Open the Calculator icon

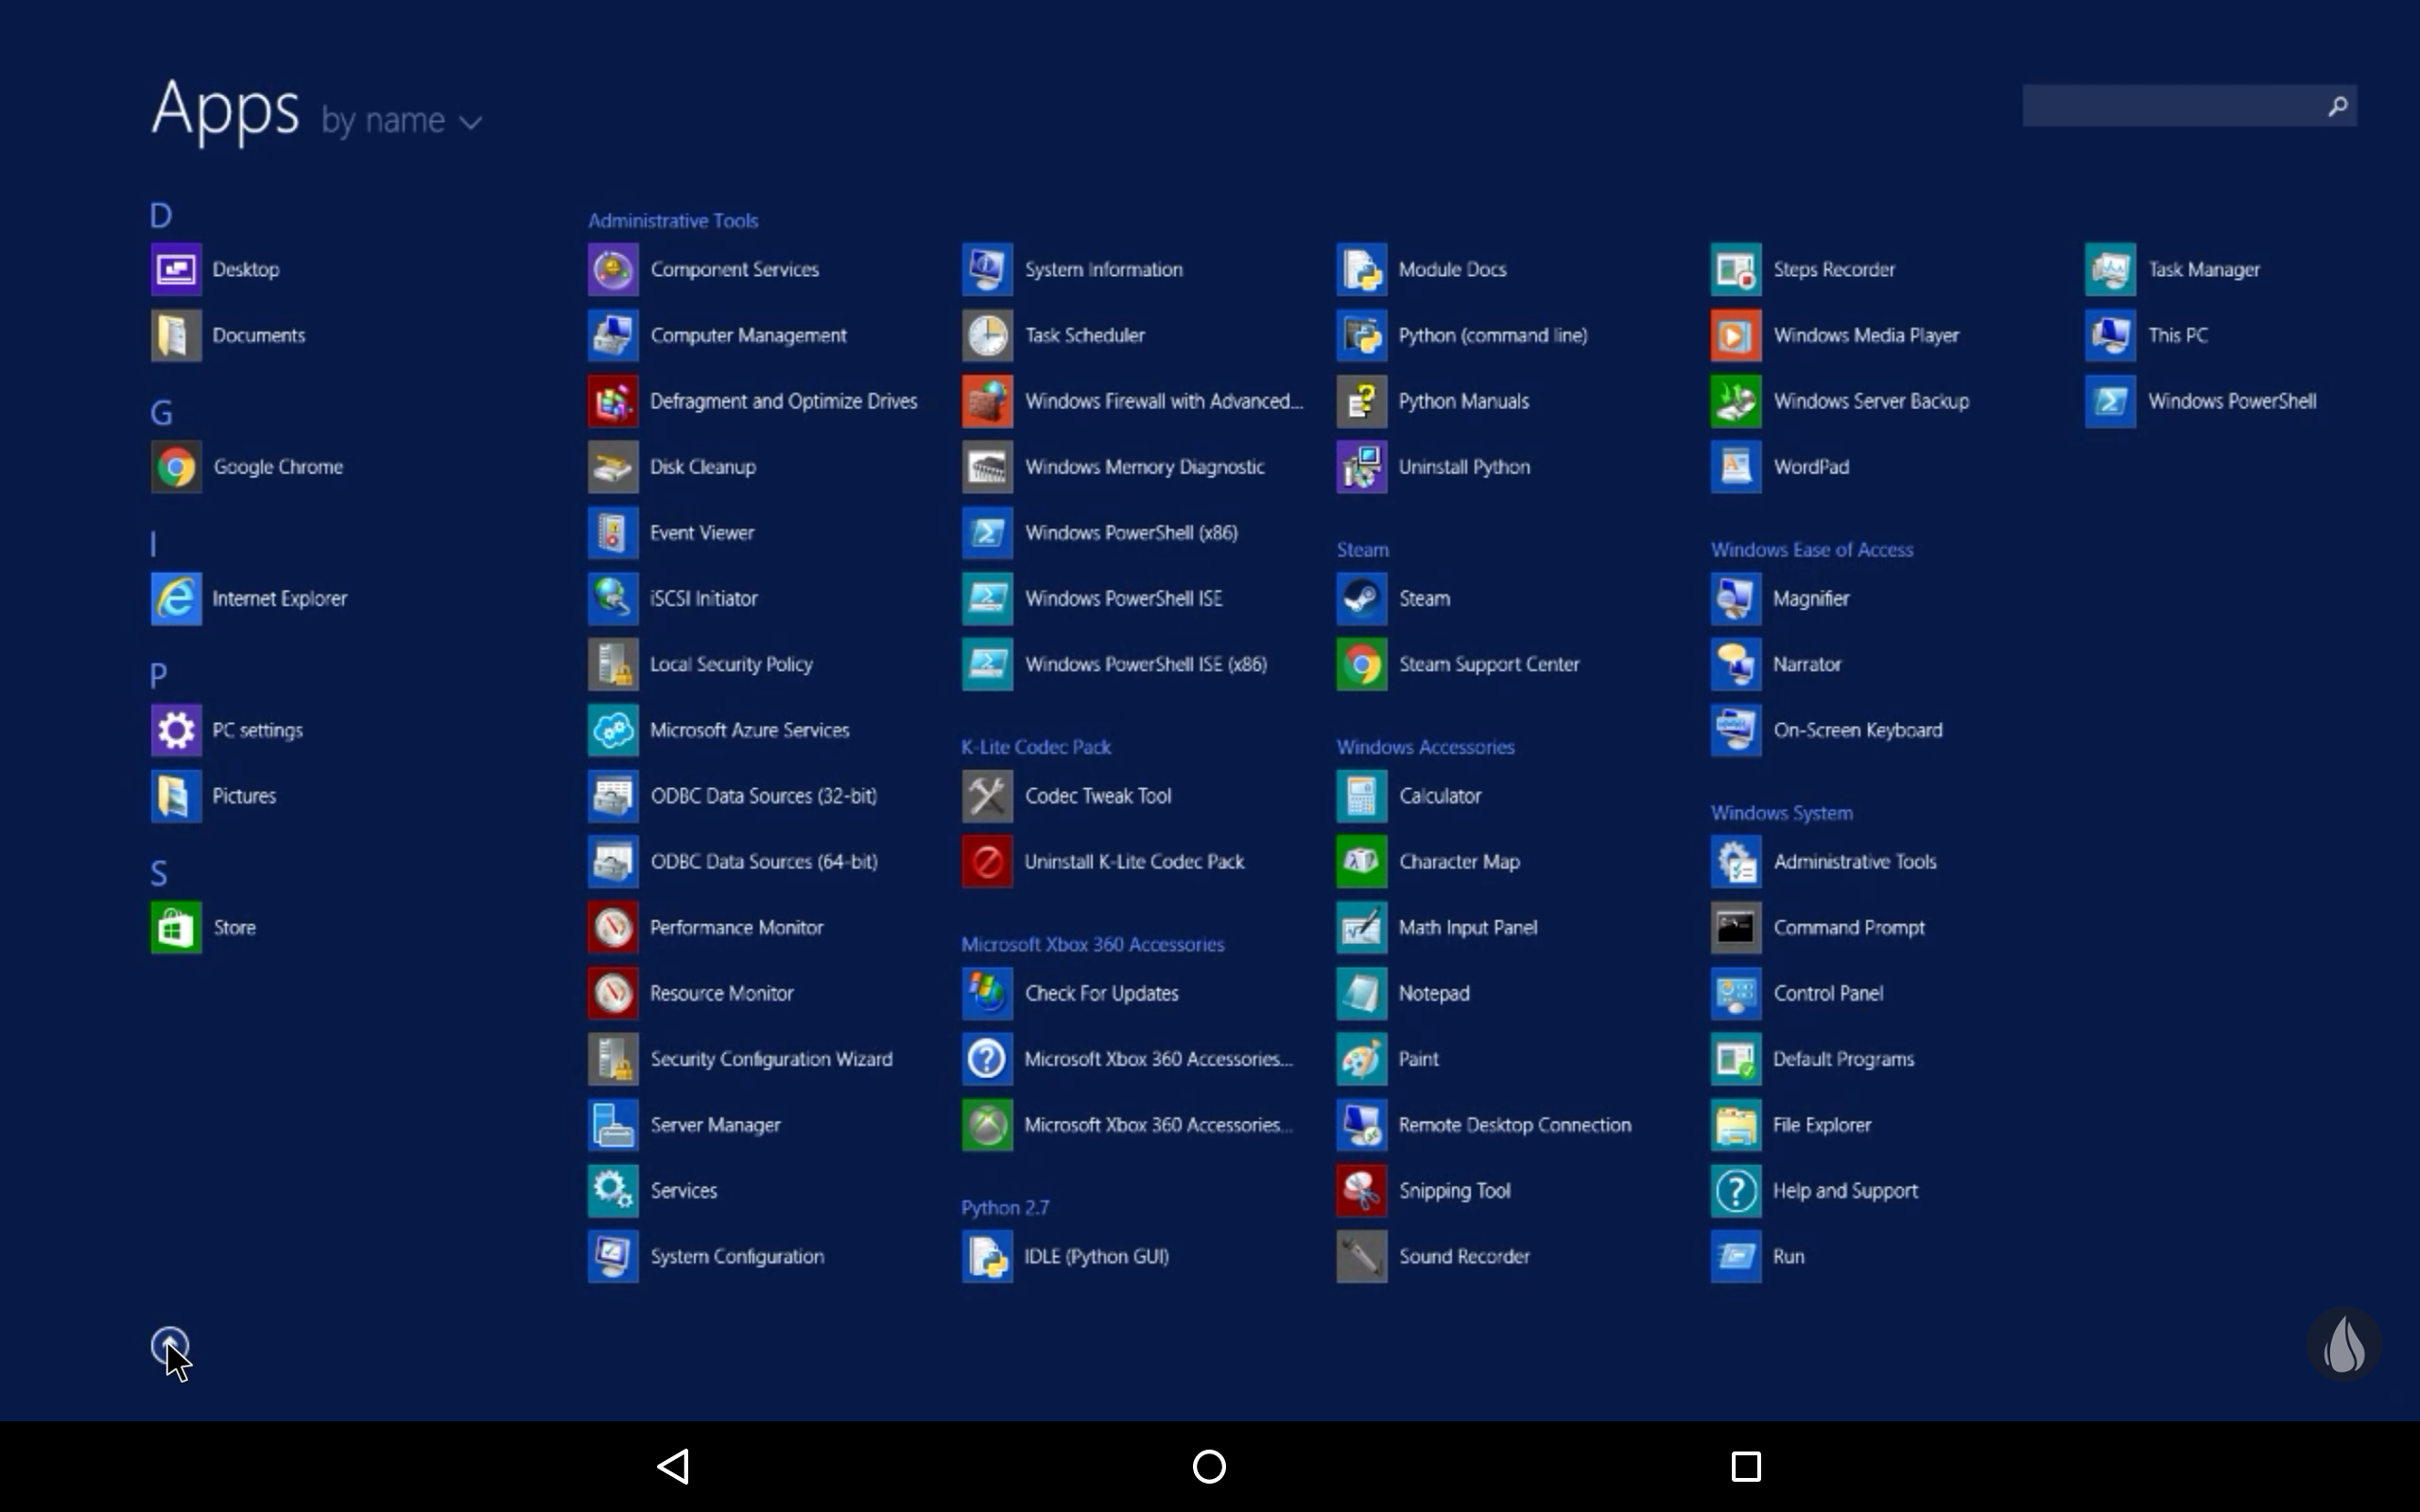[1361, 796]
